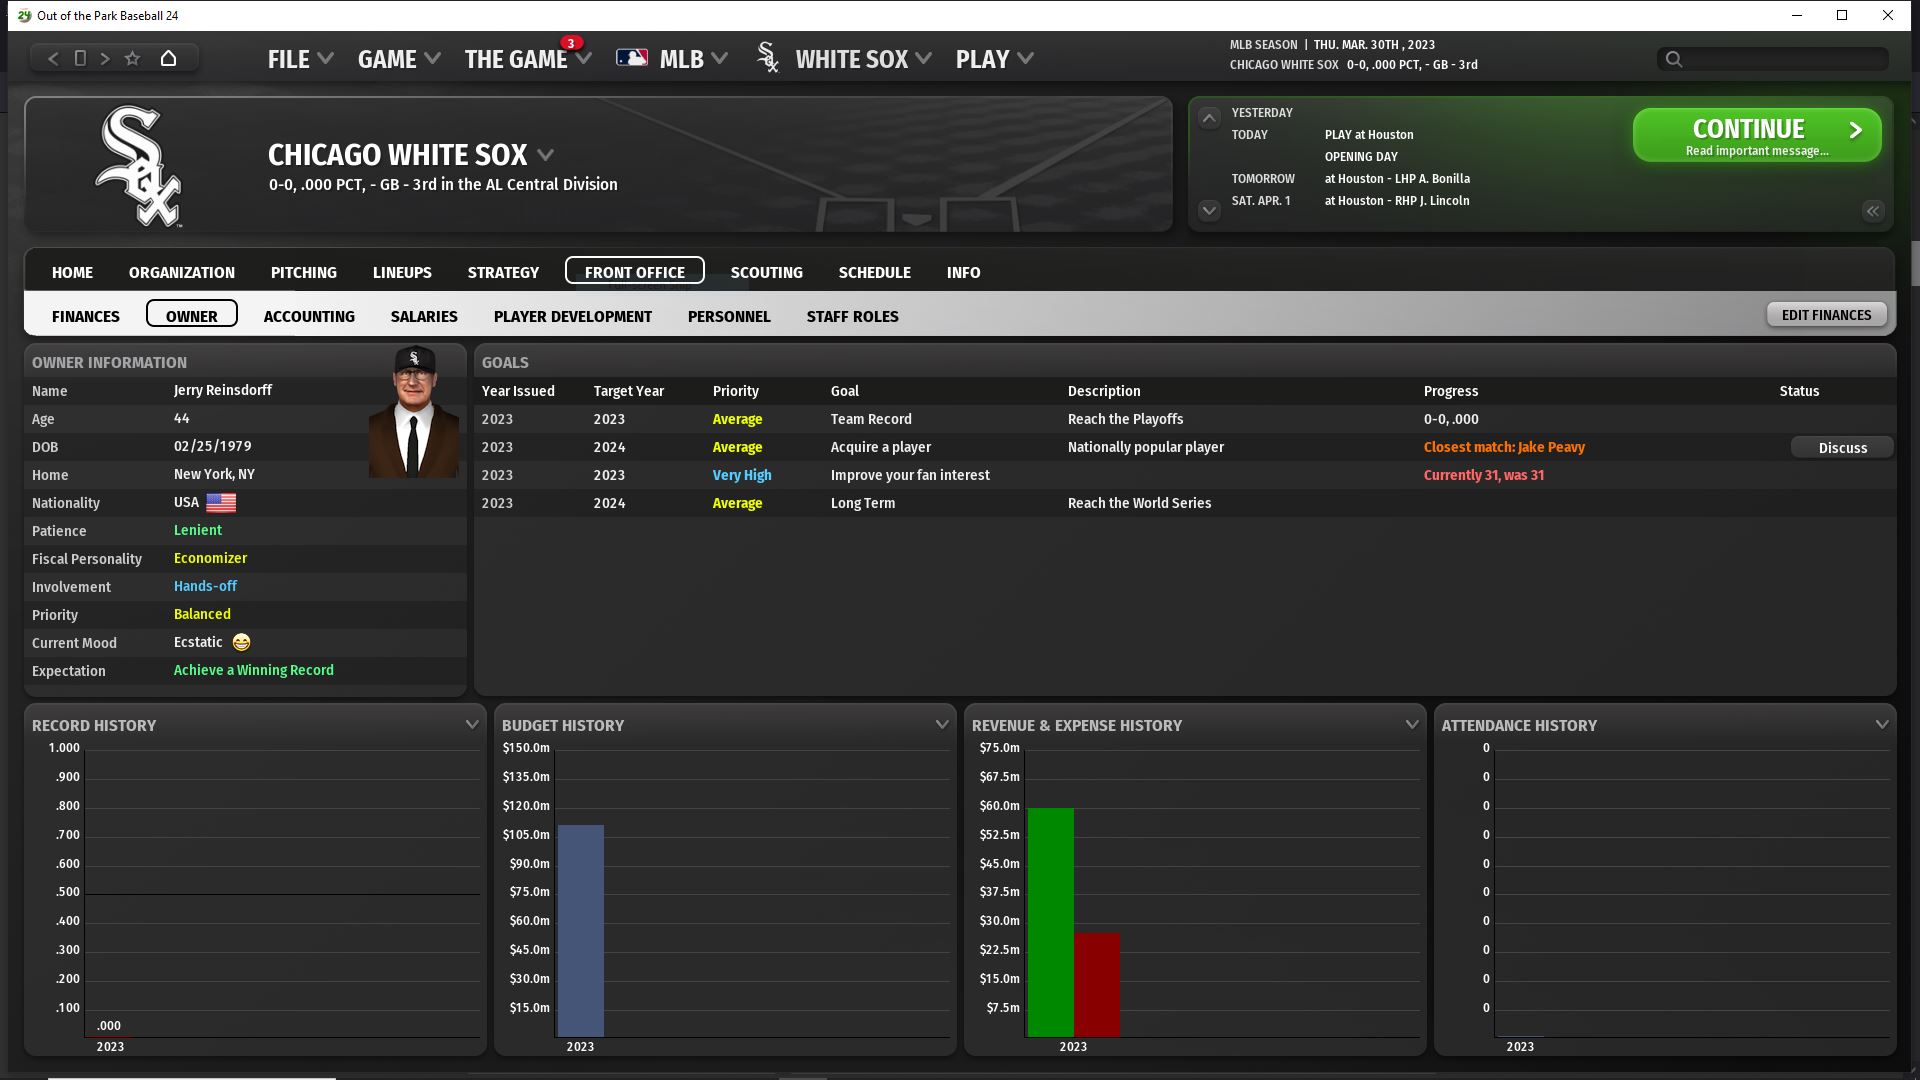Switch to the Salaries subtab
The image size is (1920, 1080).
424,316
